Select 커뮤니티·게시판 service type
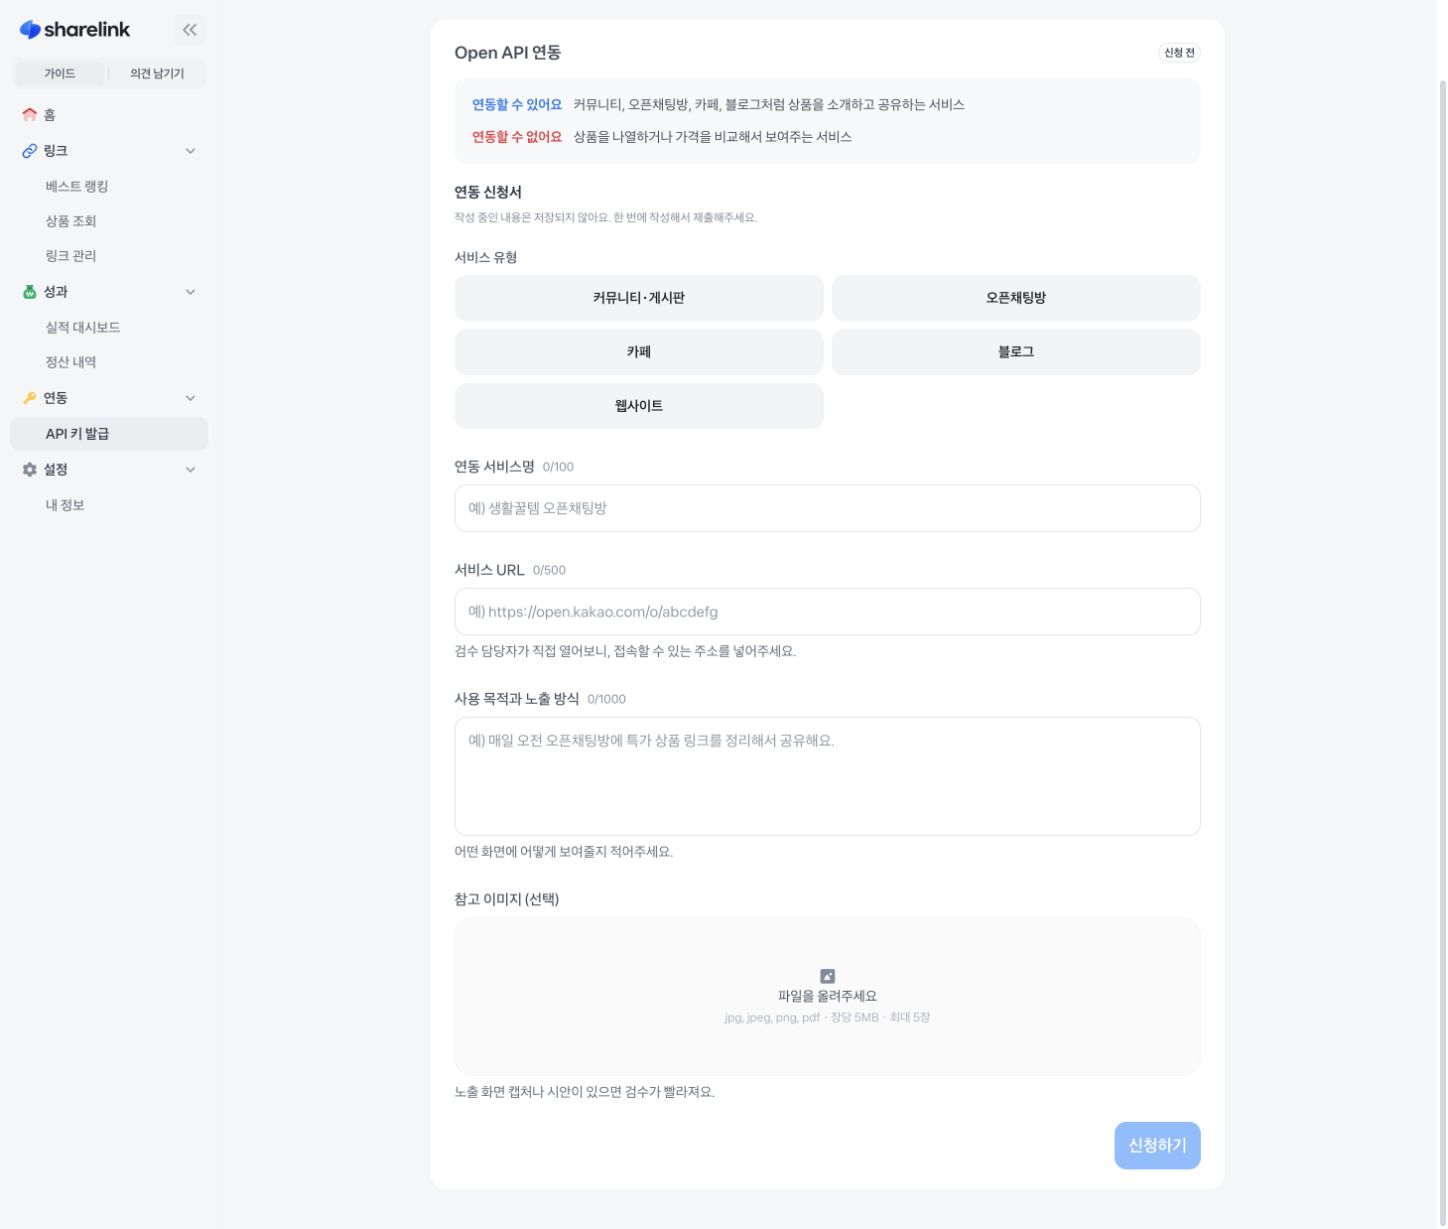The width and height of the screenshot is (1448, 1229). pyautogui.click(x=639, y=298)
